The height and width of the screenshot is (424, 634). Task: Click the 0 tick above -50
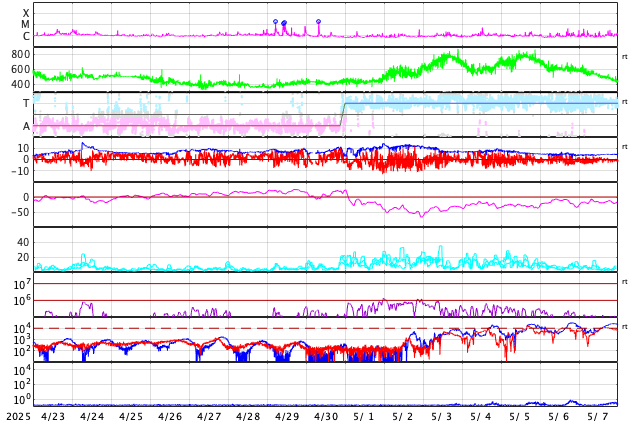[26, 197]
